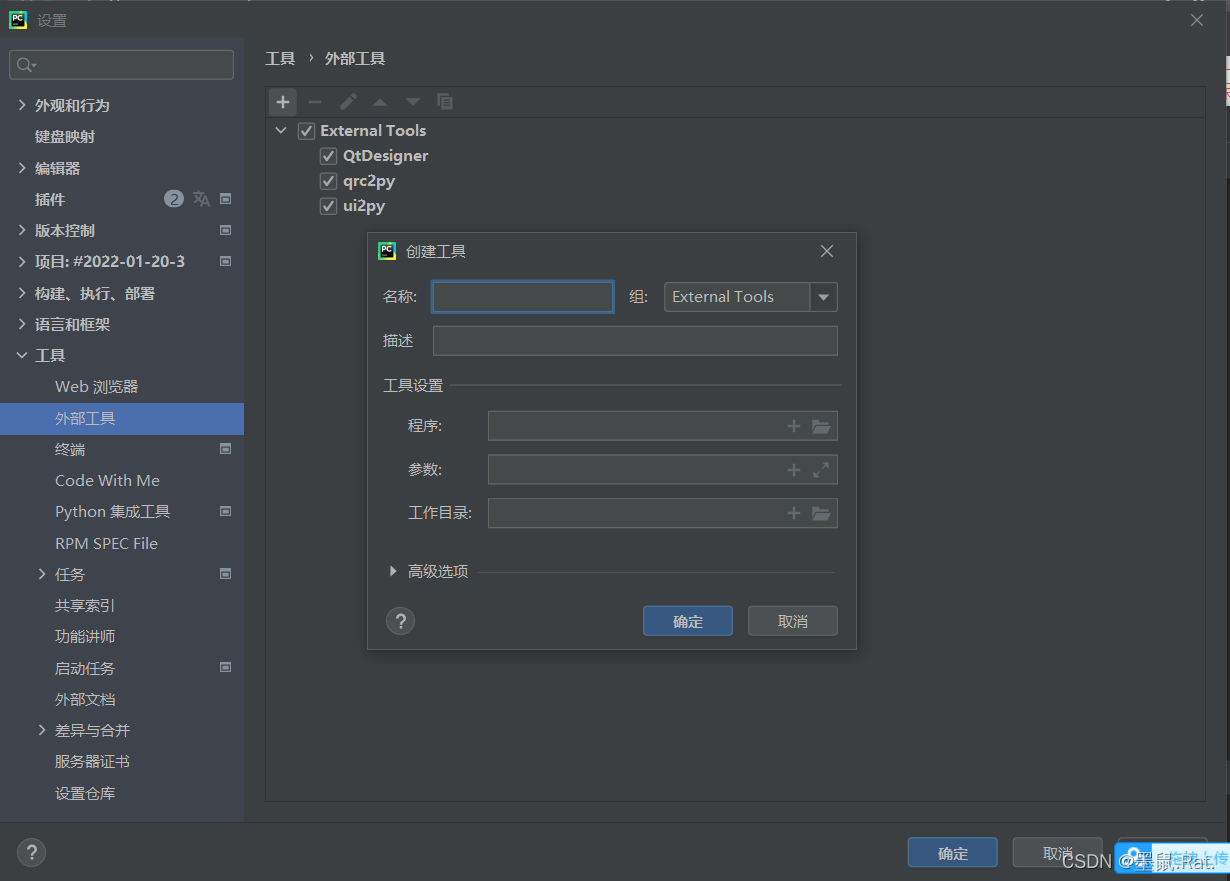Select ui2py tool row
This screenshot has height=881, width=1230.
pyautogui.click(x=364, y=206)
